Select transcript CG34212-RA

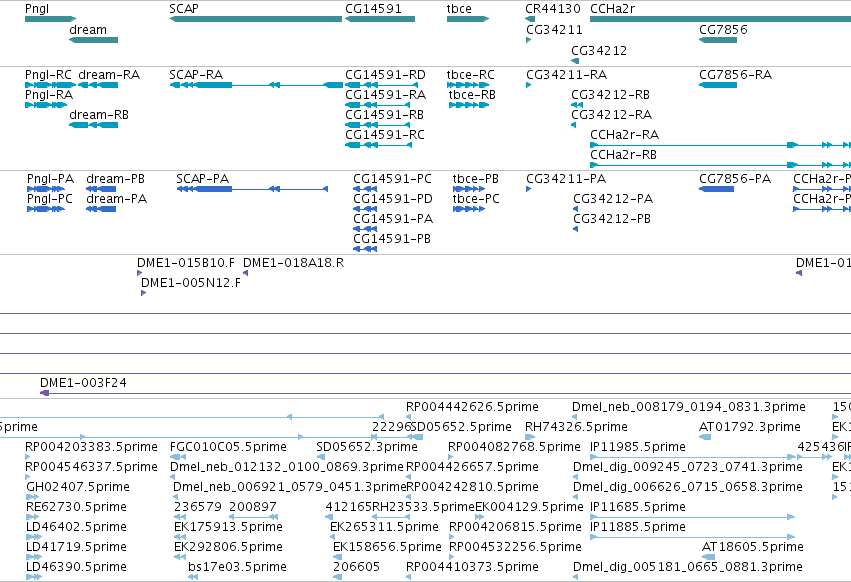[612, 115]
